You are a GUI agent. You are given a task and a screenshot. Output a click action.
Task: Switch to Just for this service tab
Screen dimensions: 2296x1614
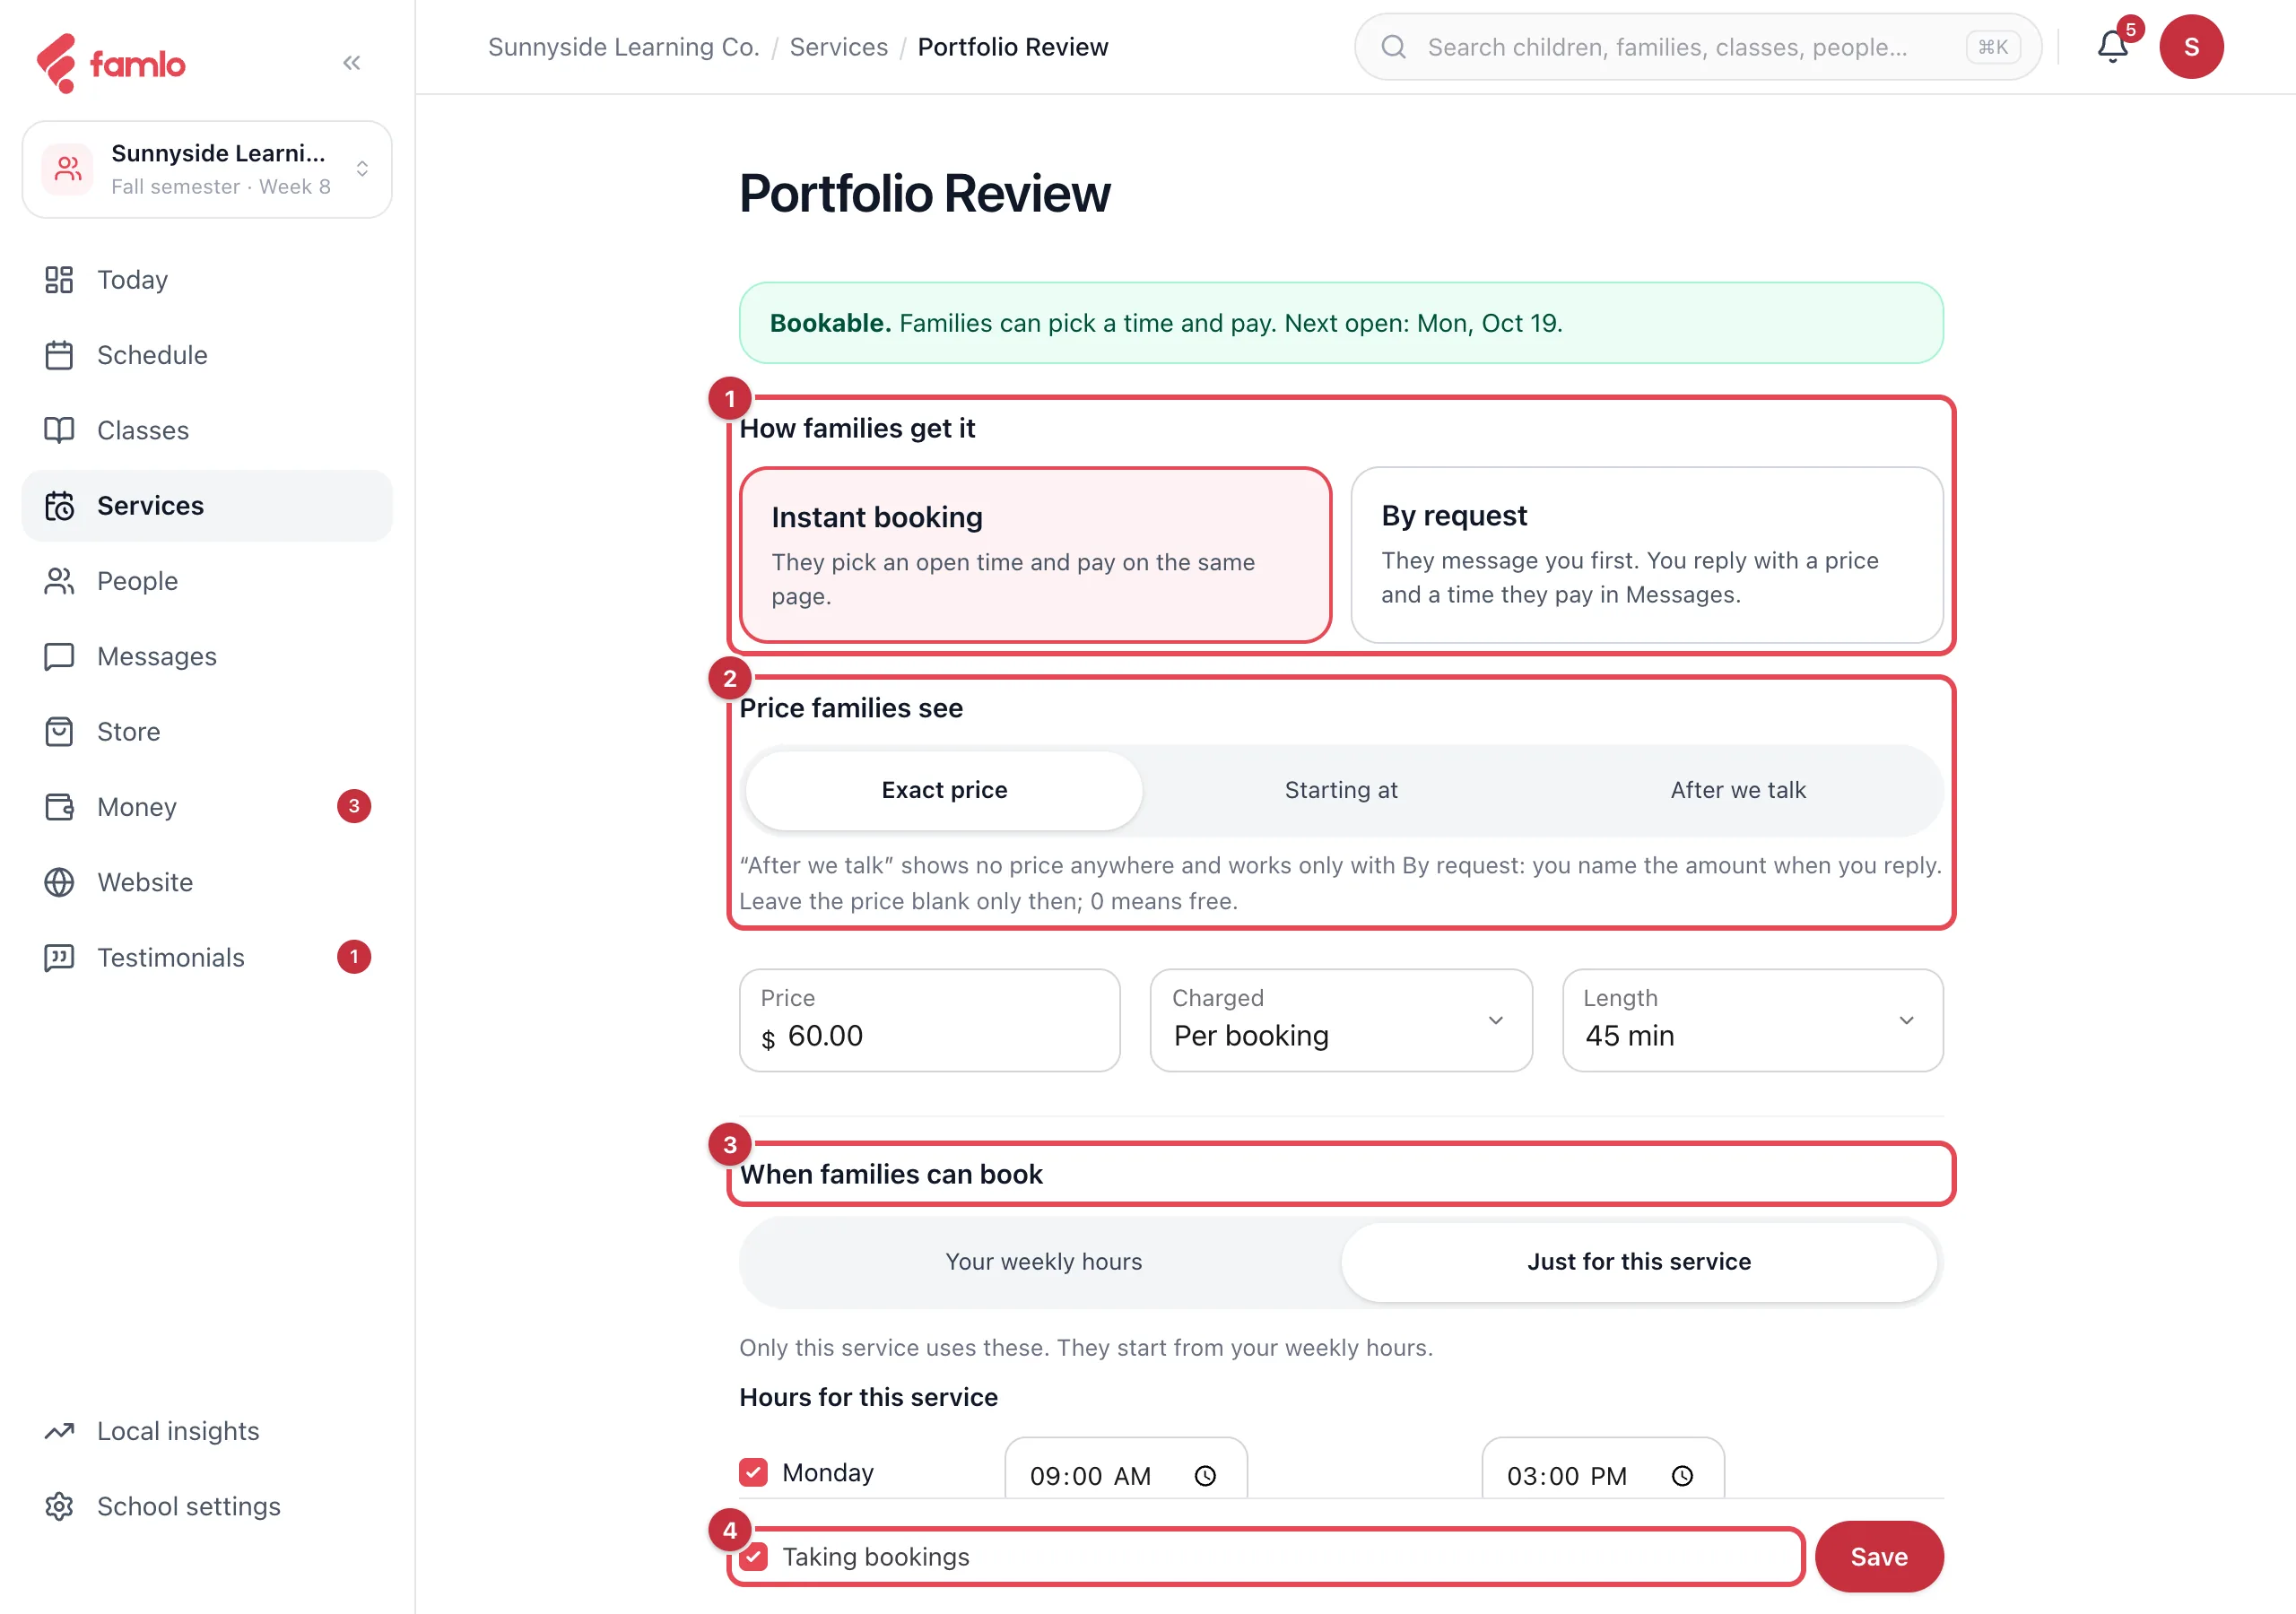[1638, 1262]
